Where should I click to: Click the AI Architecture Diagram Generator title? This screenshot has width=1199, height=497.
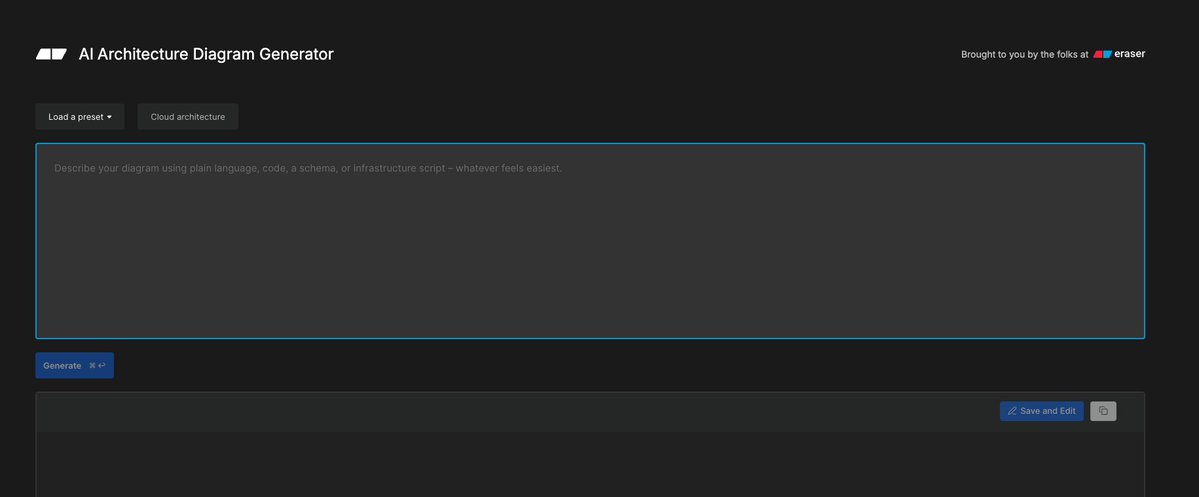coord(206,54)
